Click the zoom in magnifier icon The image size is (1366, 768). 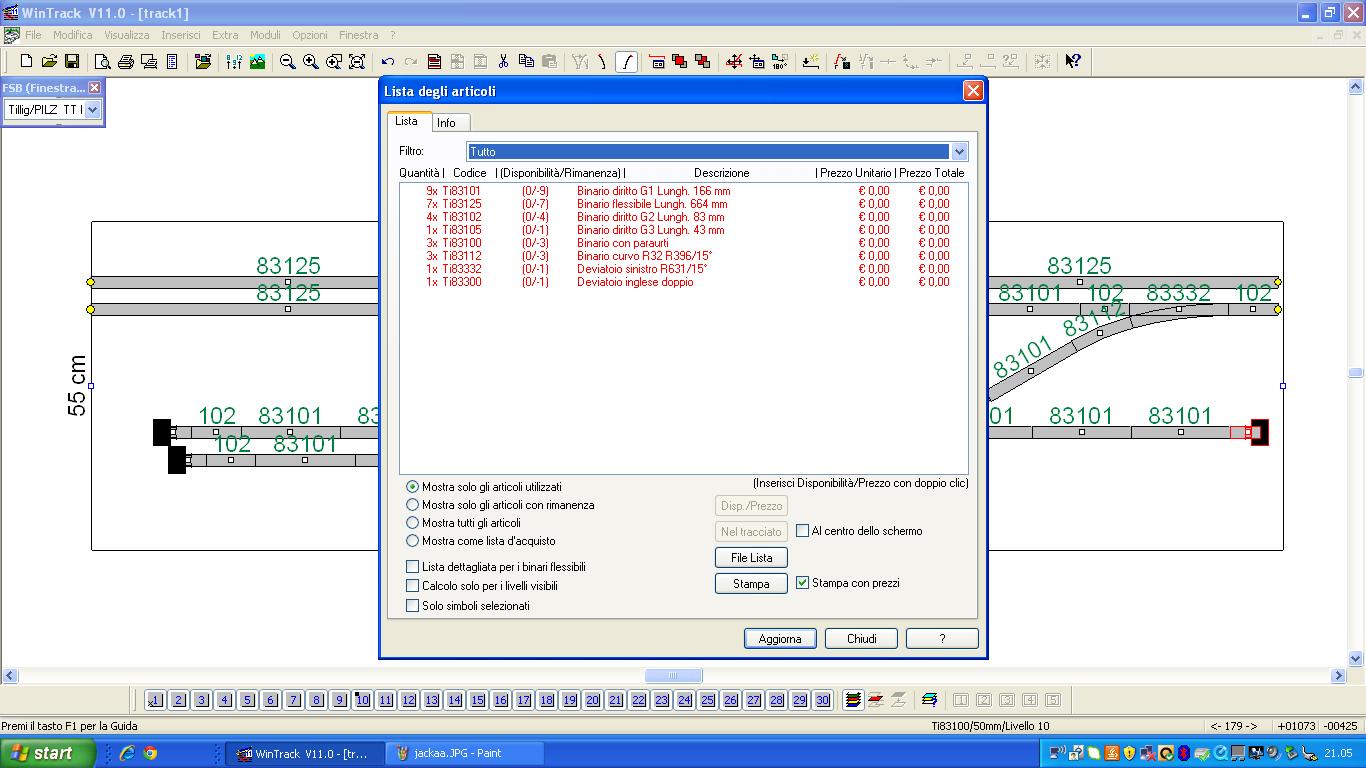[x=310, y=61]
